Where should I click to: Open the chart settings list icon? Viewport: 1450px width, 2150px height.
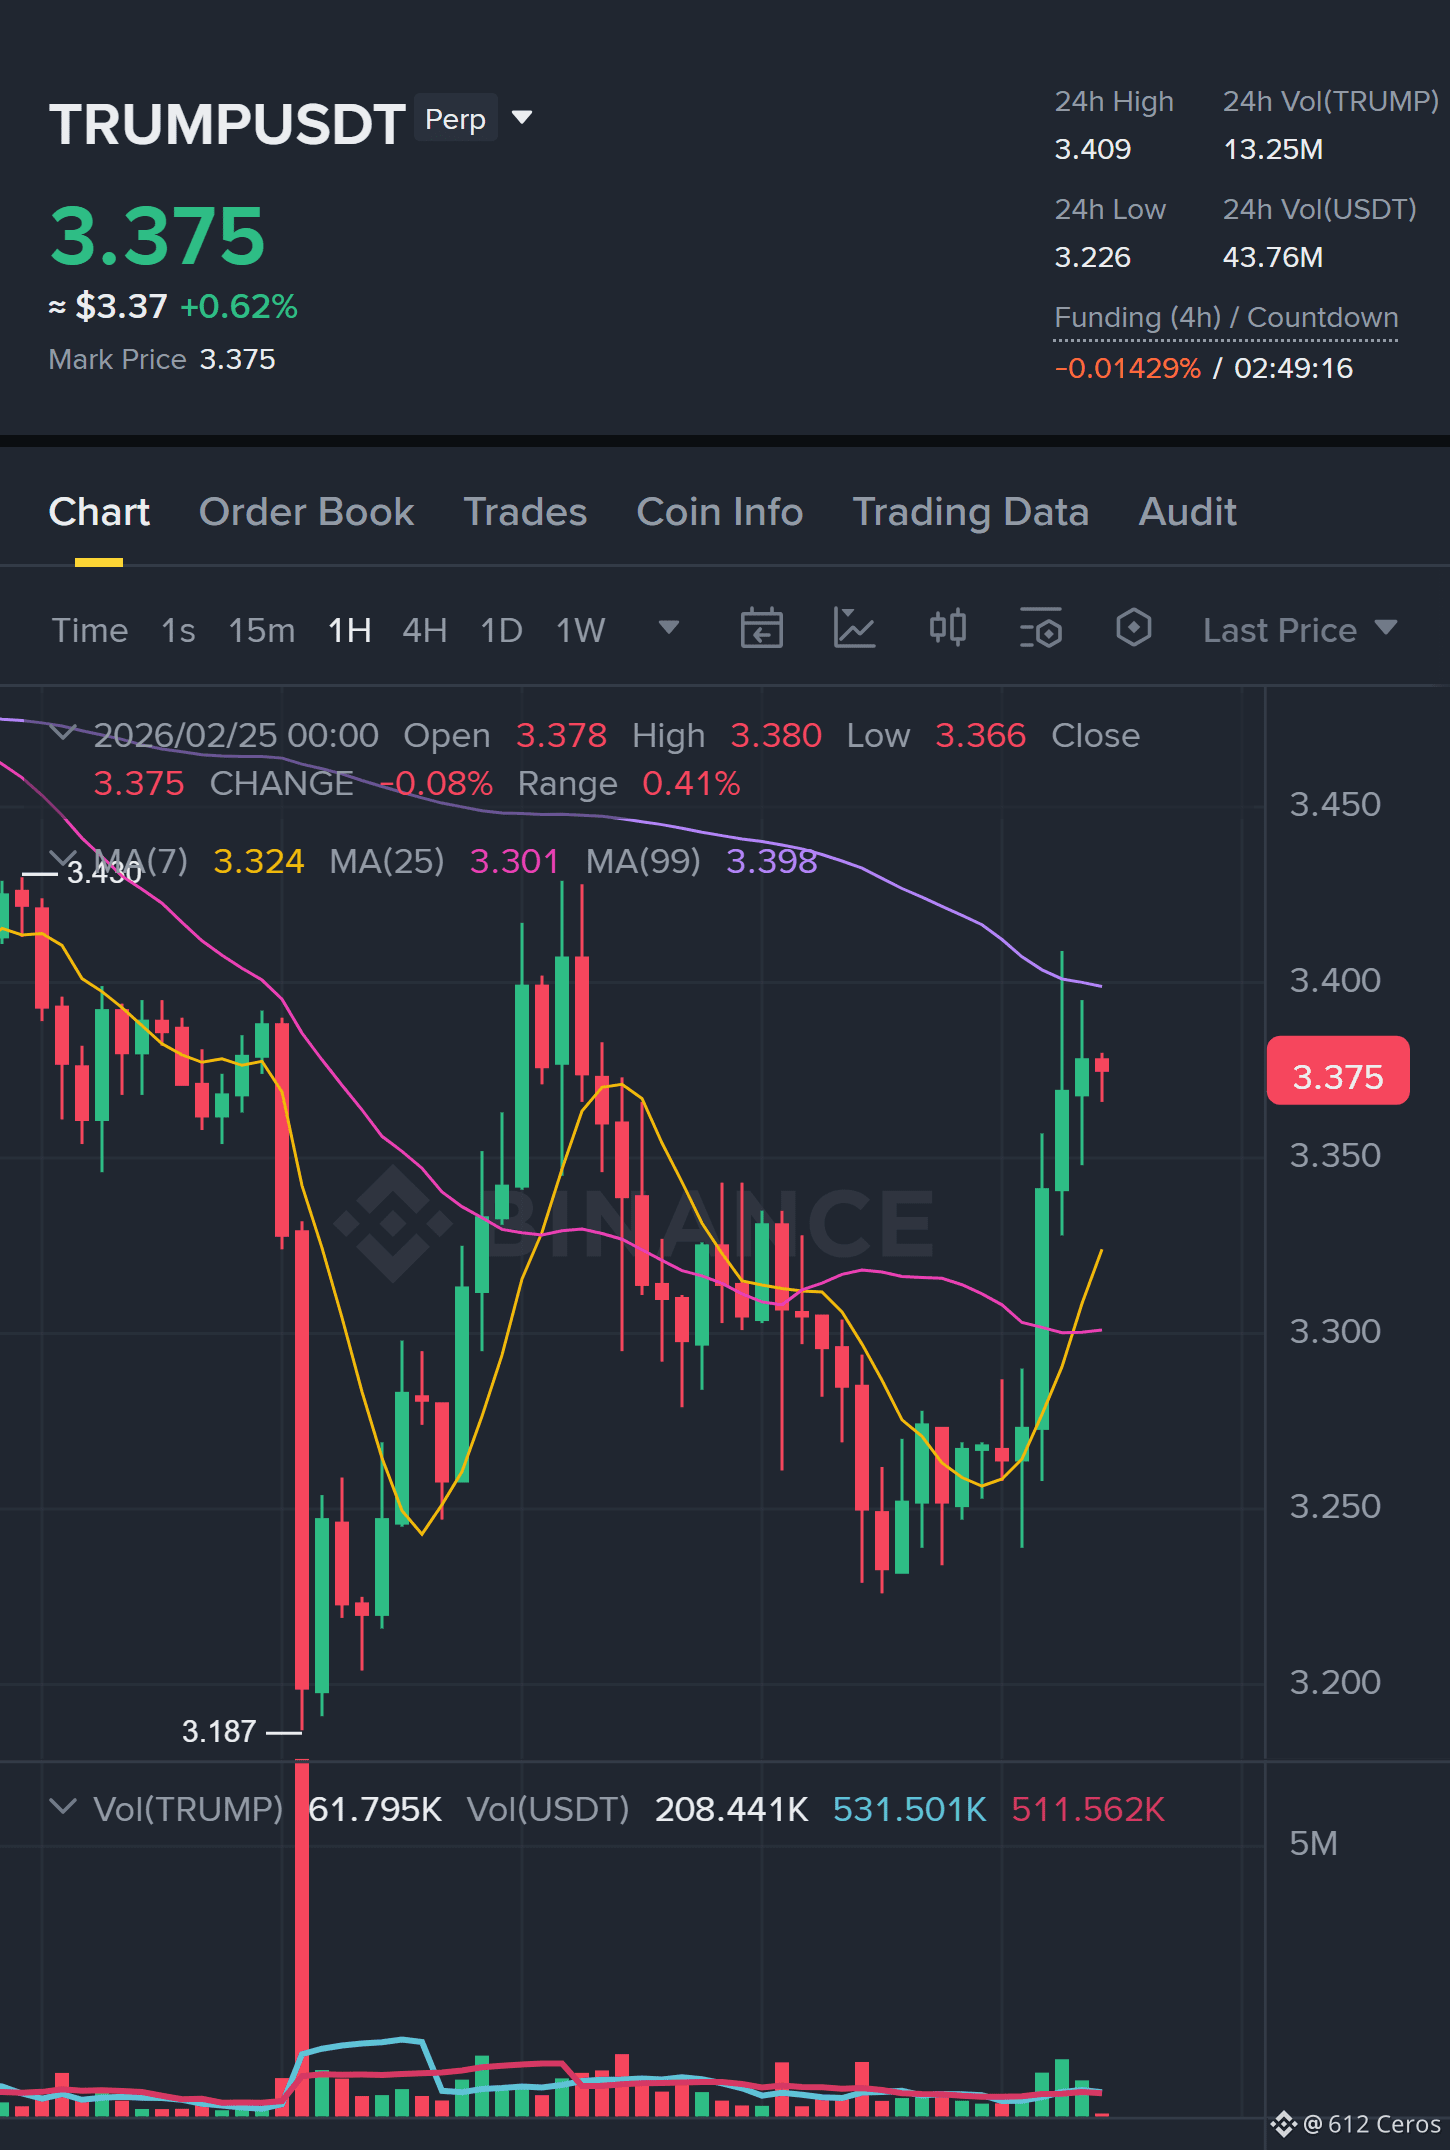click(x=1040, y=629)
